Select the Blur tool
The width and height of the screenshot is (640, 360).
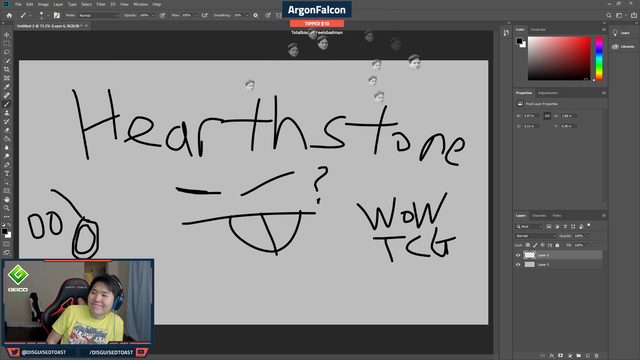pyautogui.click(x=7, y=147)
